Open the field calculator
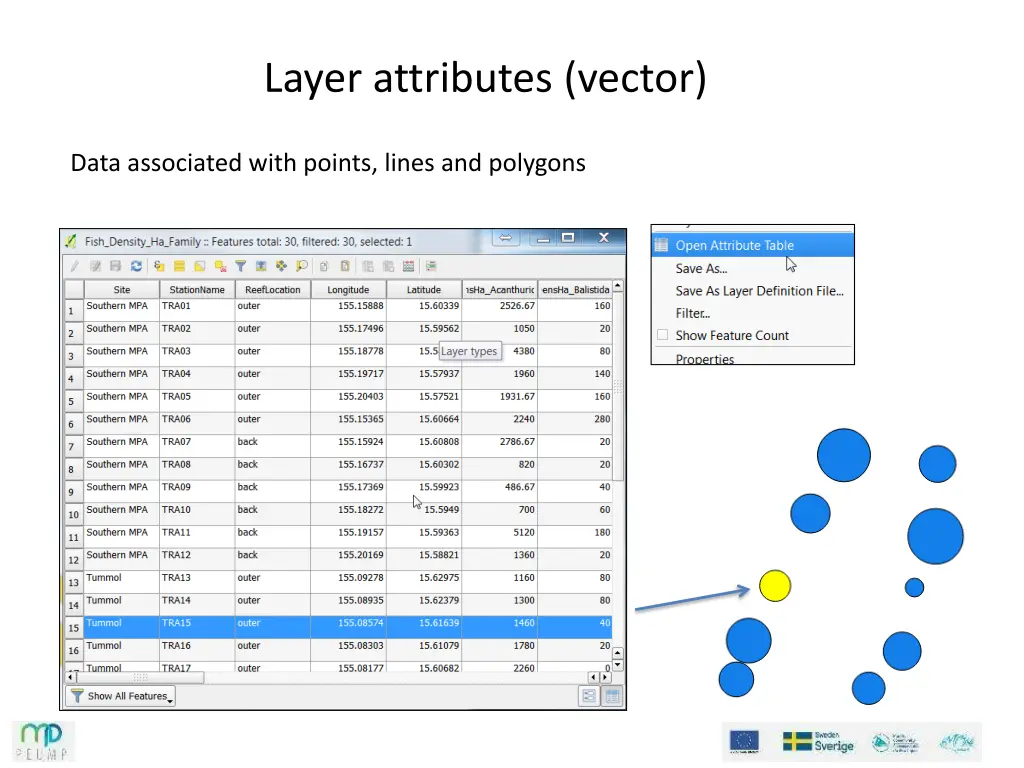Viewport: 1024px width, 768px height. [409, 266]
